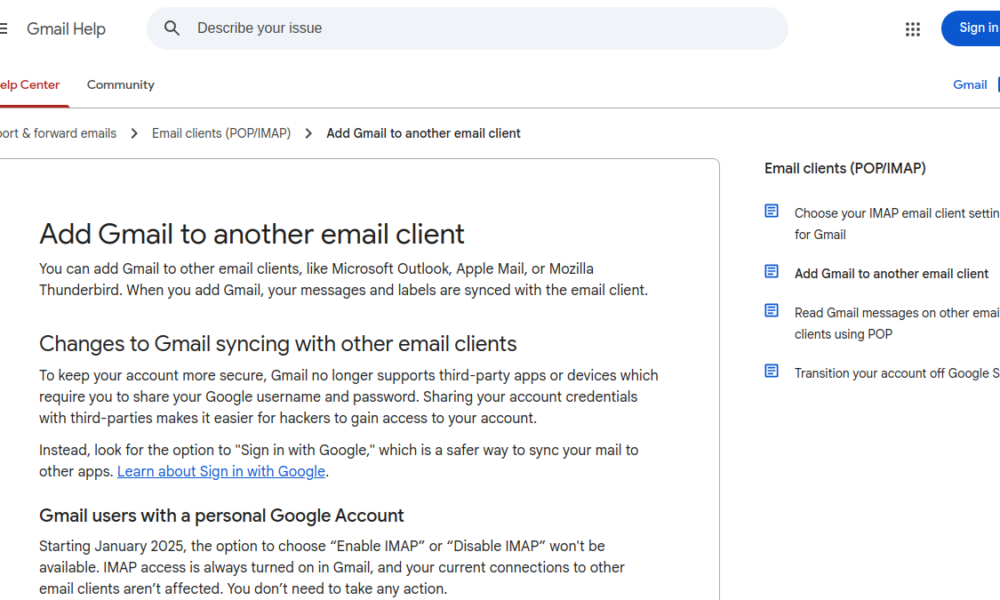Open the hamburger main menu icon
The width and height of the screenshot is (1000, 600).
(3, 29)
